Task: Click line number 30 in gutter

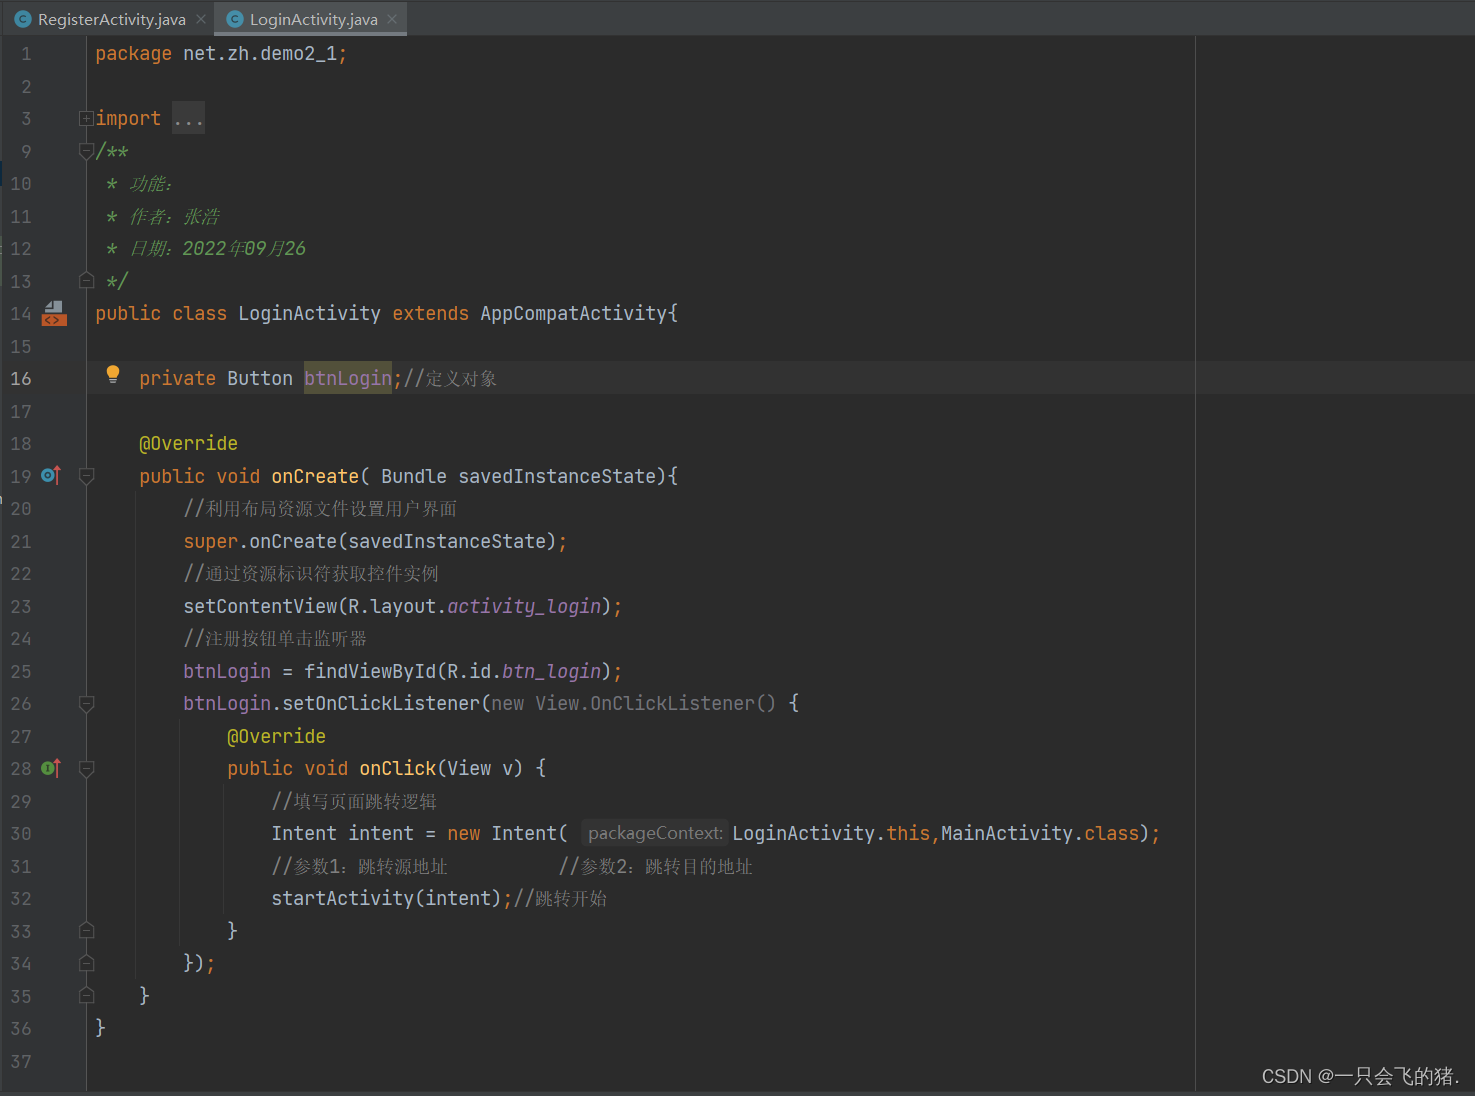Action: [x=21, y=834]
